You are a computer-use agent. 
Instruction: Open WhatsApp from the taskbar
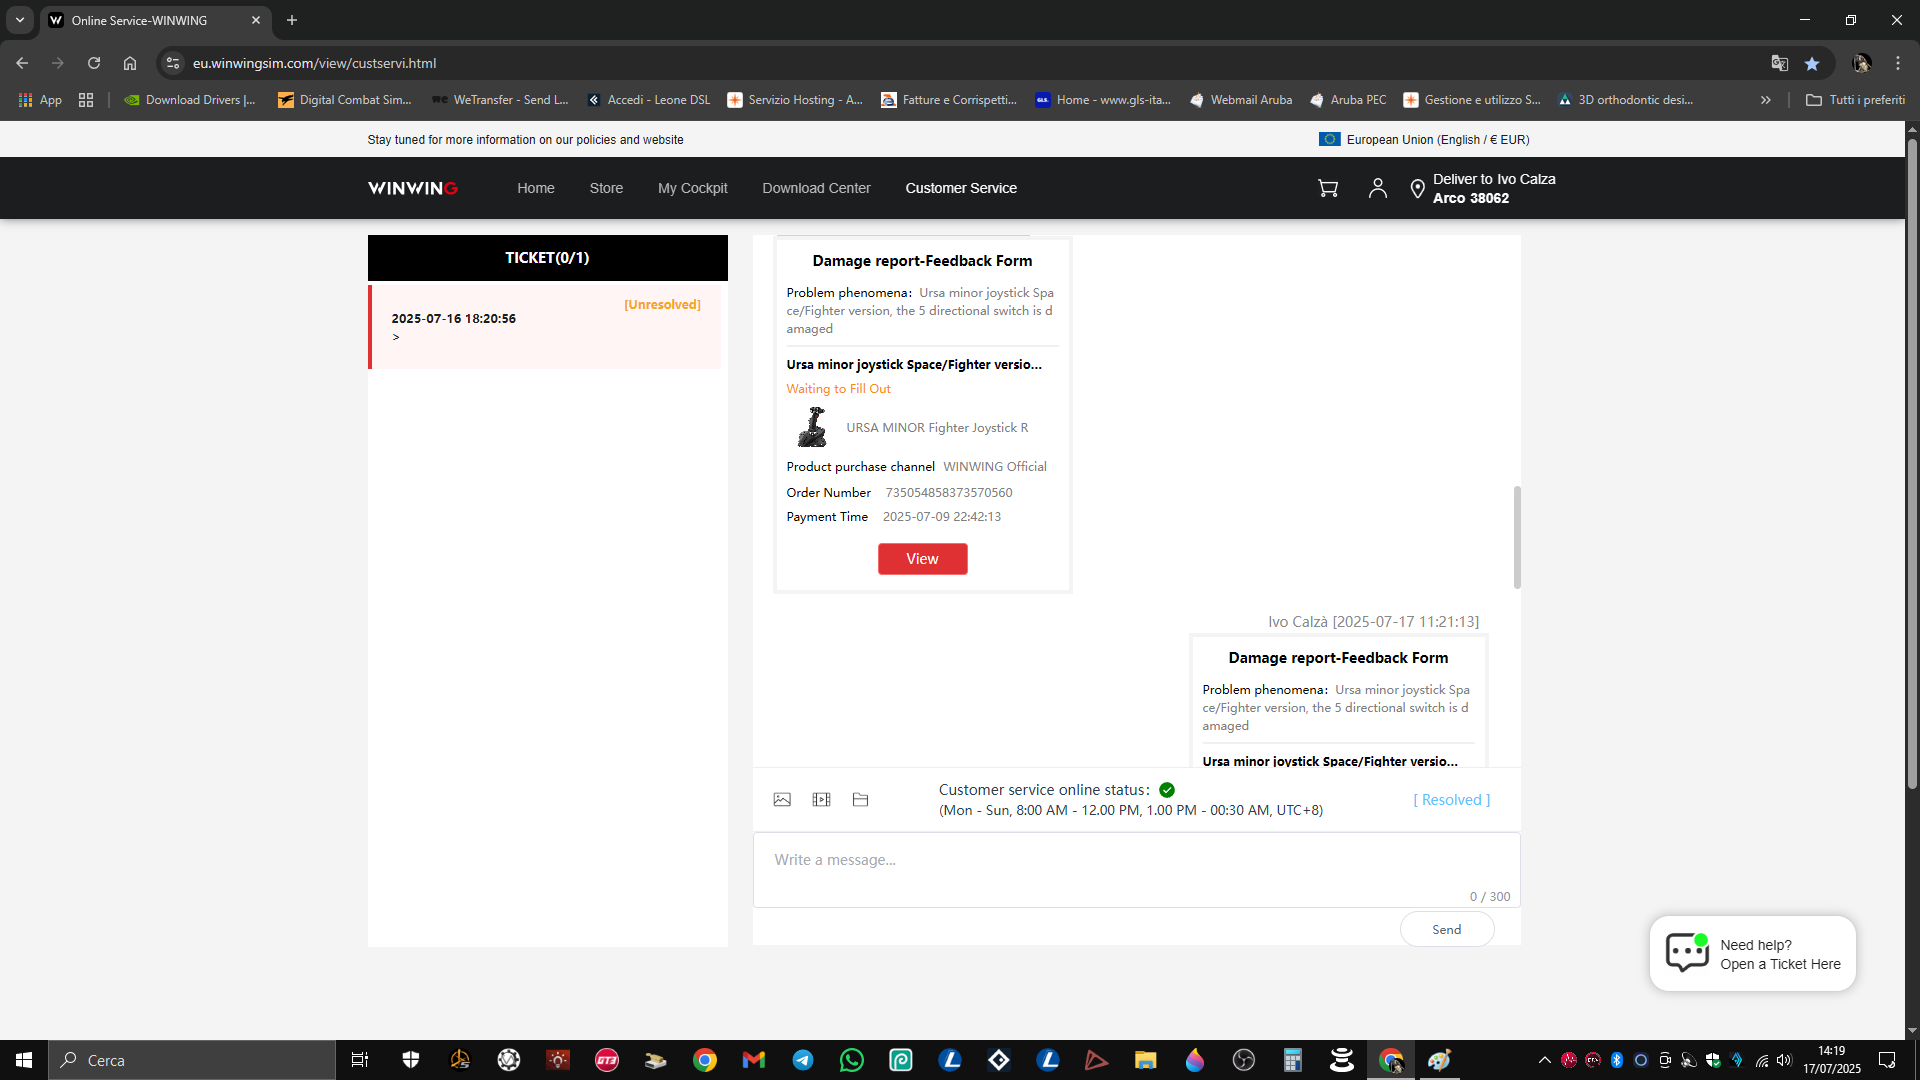pyautogui.click(x=852, y=1060)
